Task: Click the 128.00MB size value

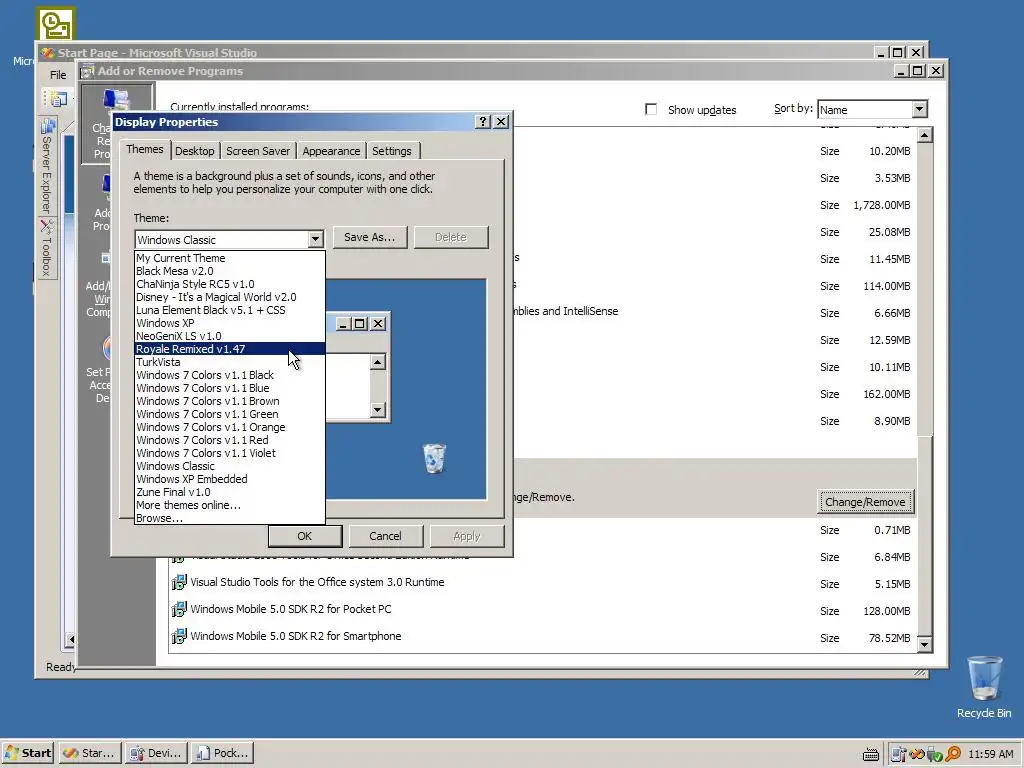Action: [886, 611]
